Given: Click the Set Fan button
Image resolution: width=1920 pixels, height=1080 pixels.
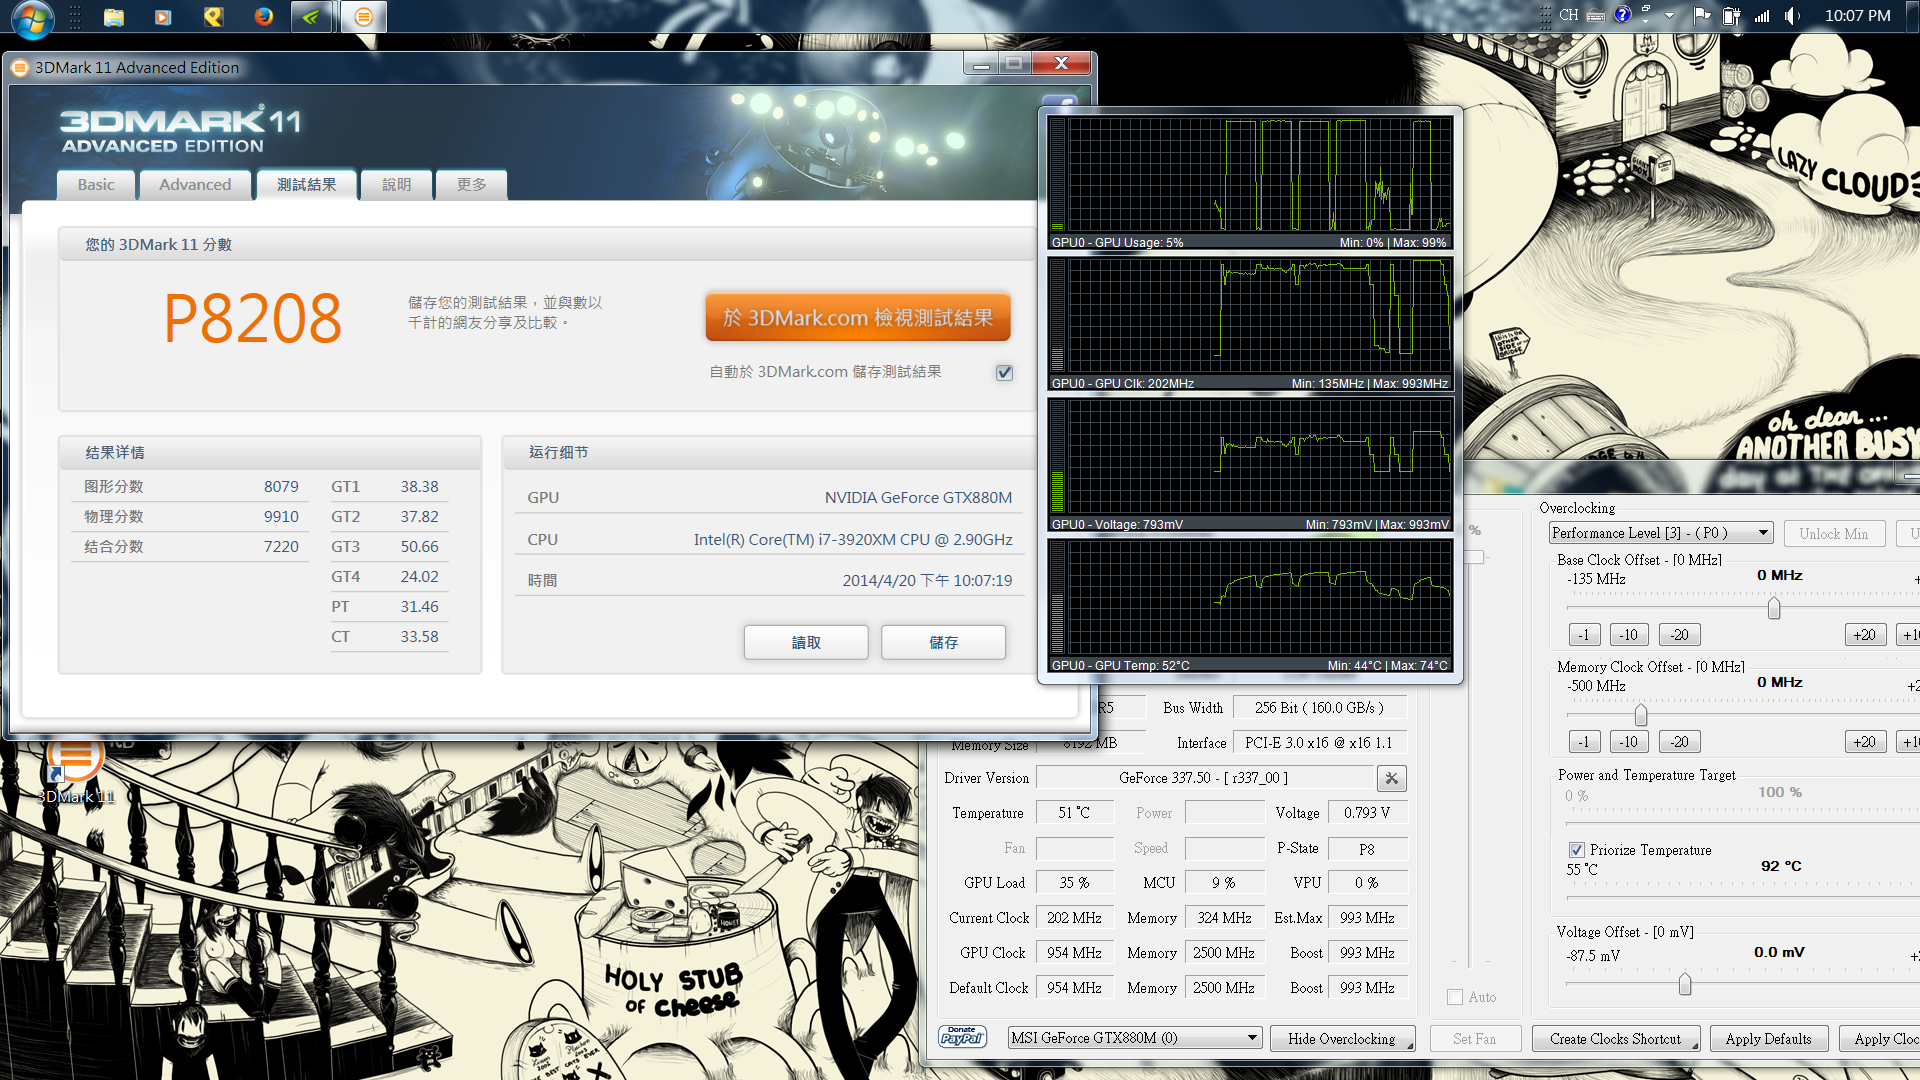Looking at the screenshot, I should click(1475, 1039).
